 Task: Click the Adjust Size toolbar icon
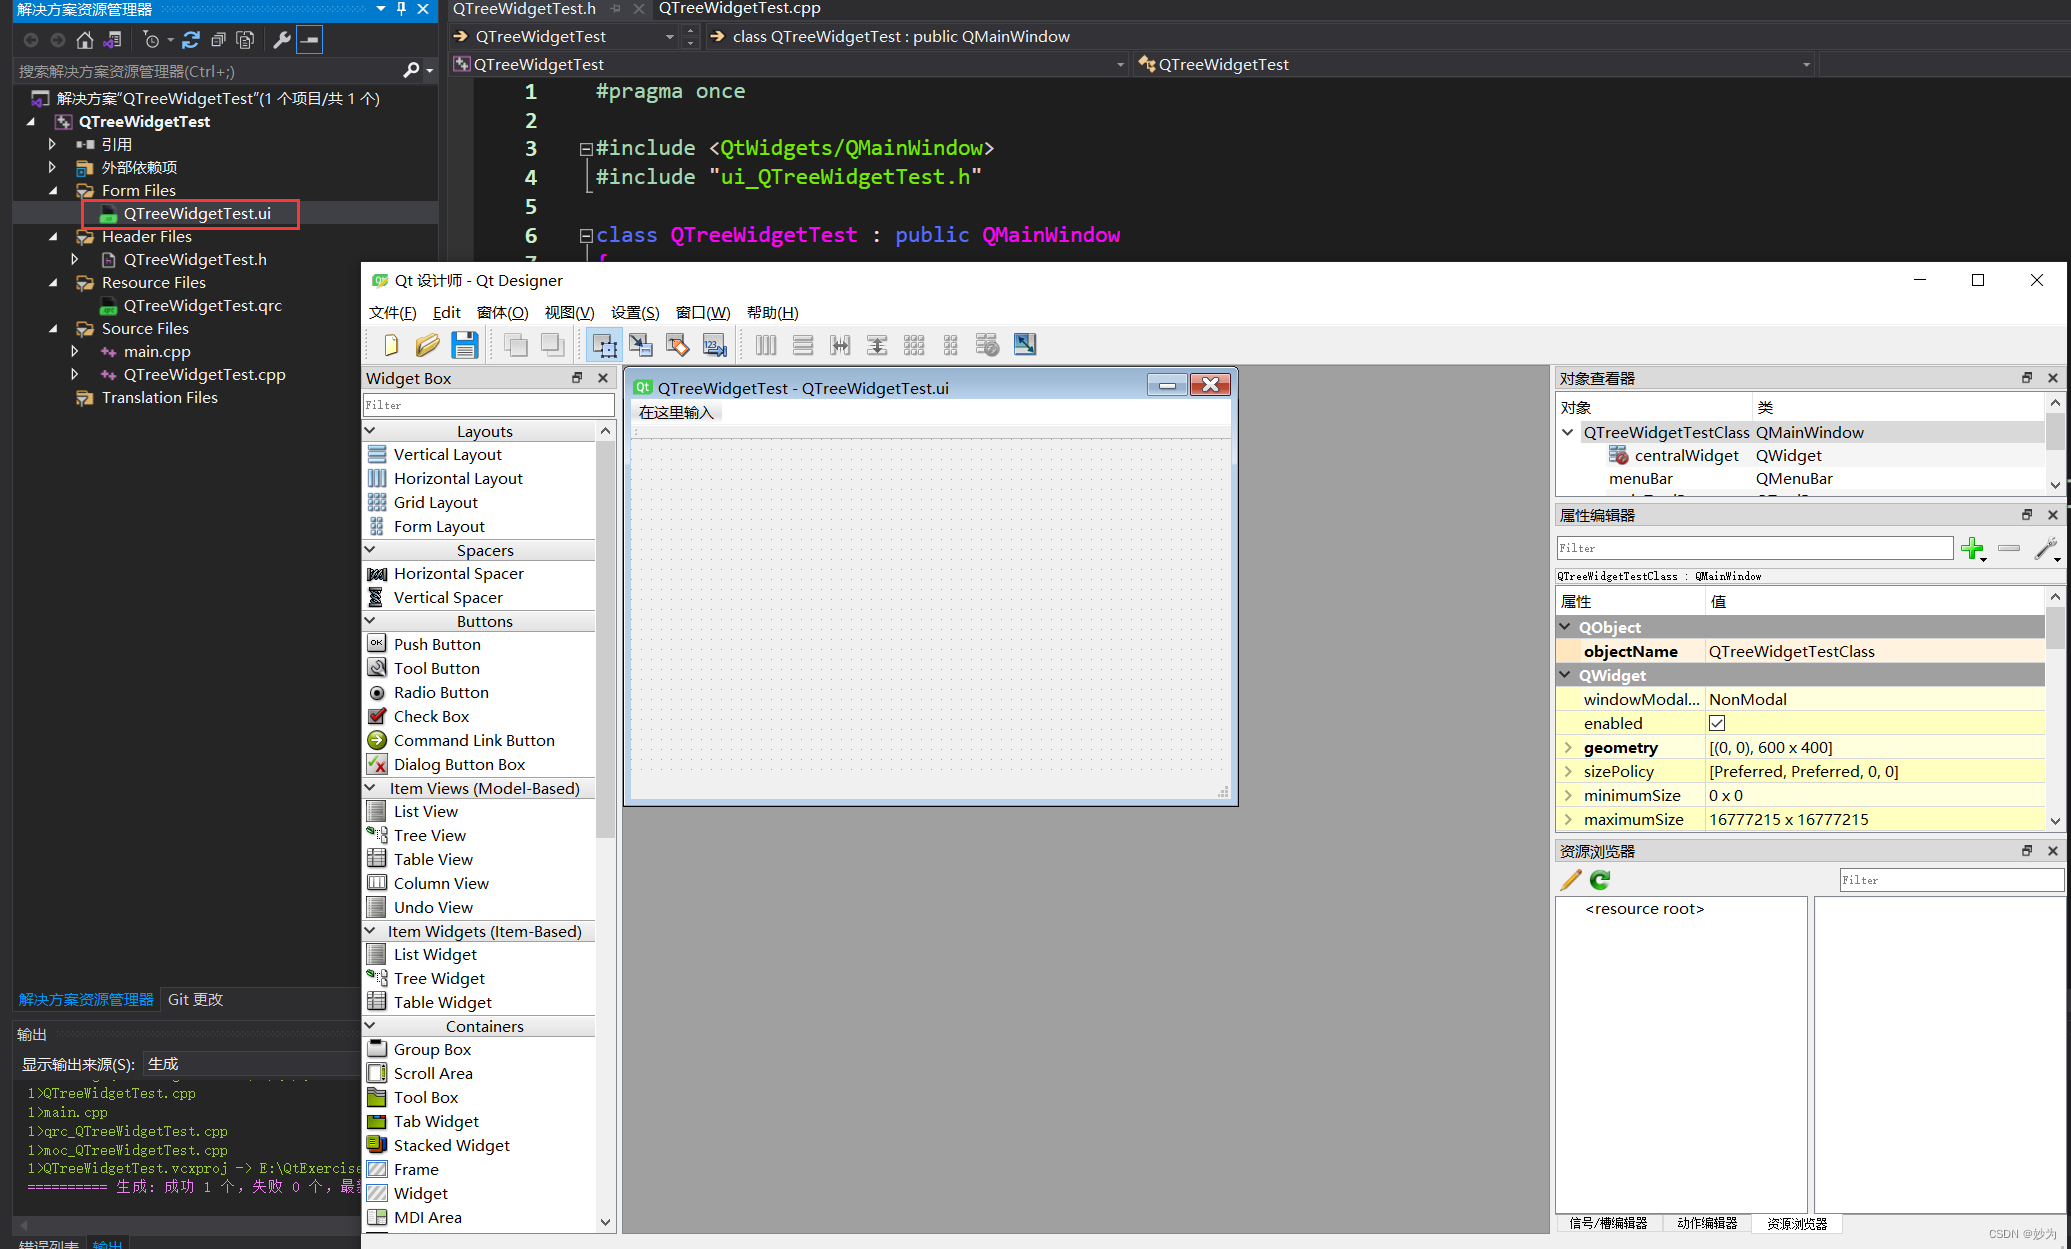(x=1025, y=345)
